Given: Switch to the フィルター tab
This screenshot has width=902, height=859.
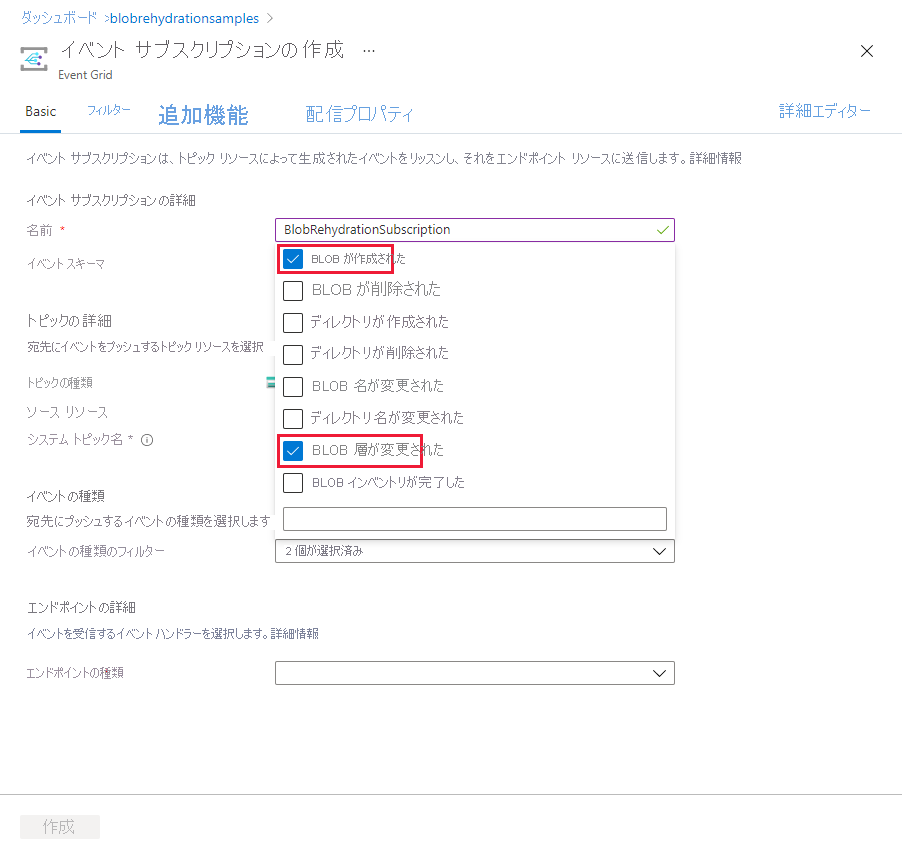Looking at the screenshot, I should pos(107,110).
